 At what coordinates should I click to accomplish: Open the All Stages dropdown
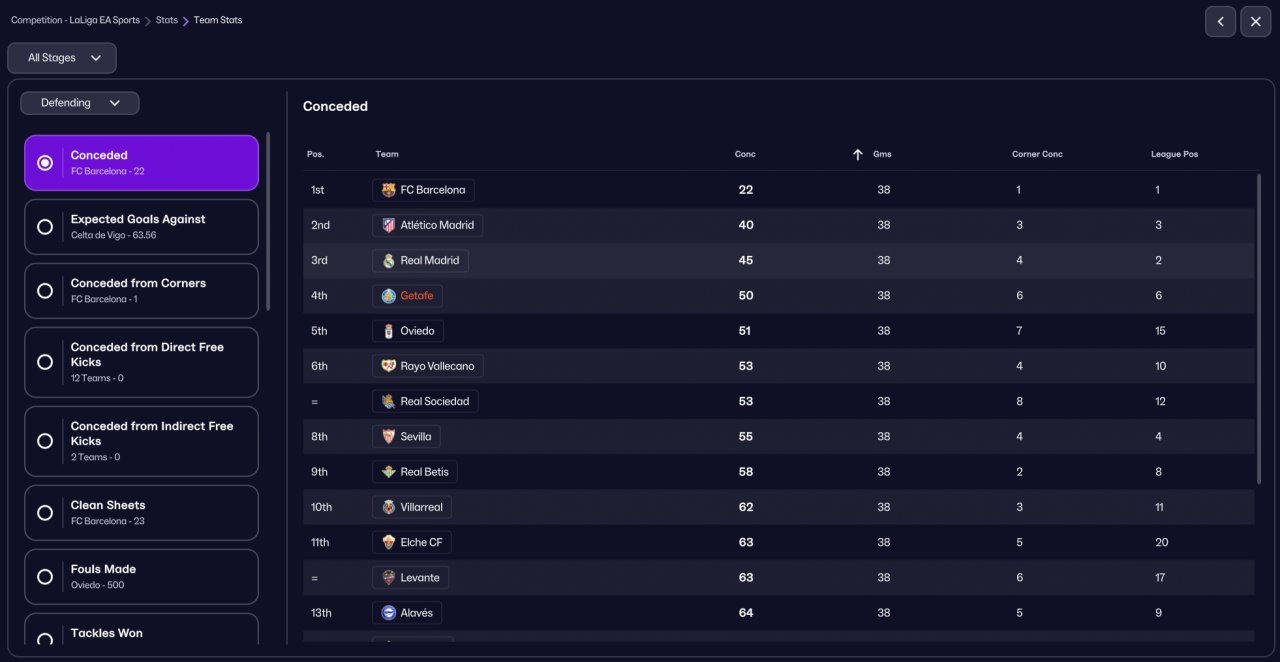(62, 58)
